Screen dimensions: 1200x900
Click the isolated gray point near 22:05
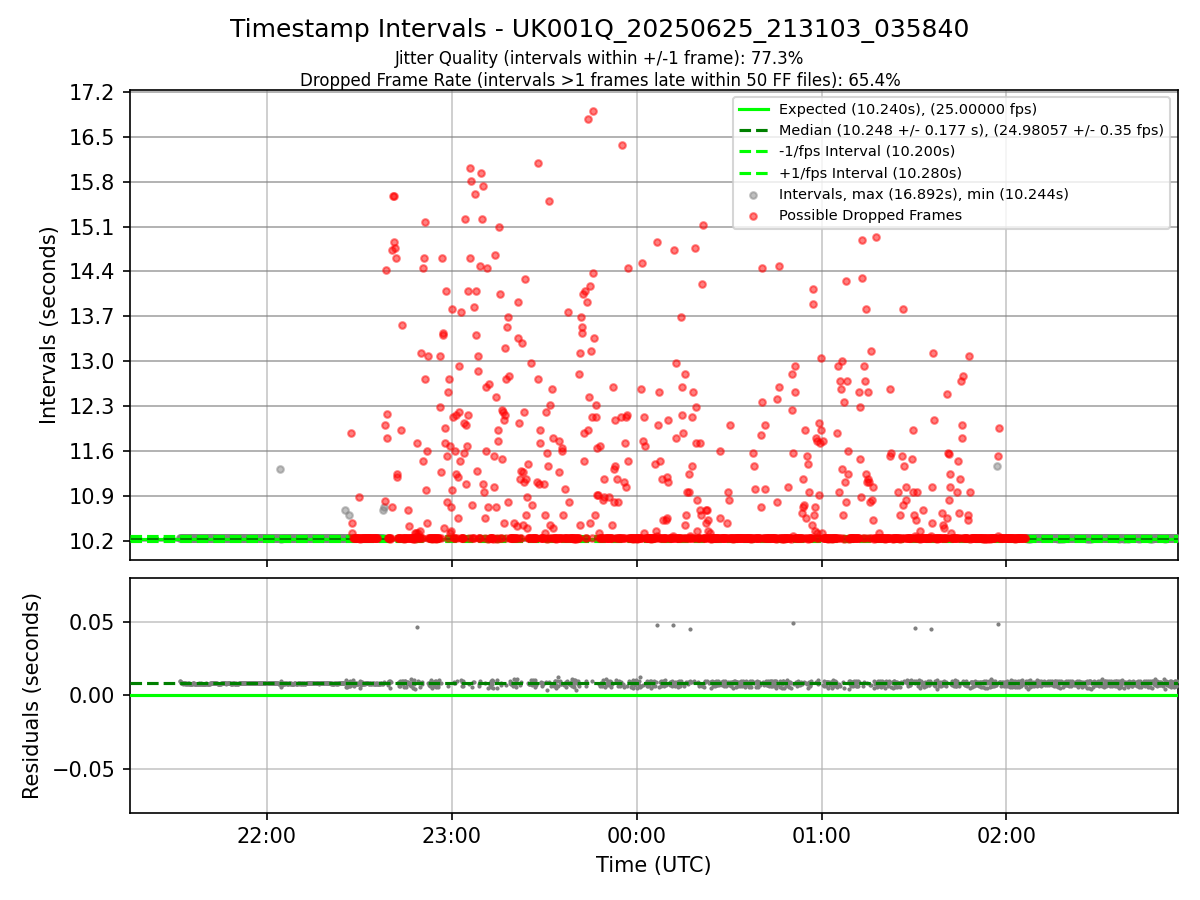(x=280, y=469)
